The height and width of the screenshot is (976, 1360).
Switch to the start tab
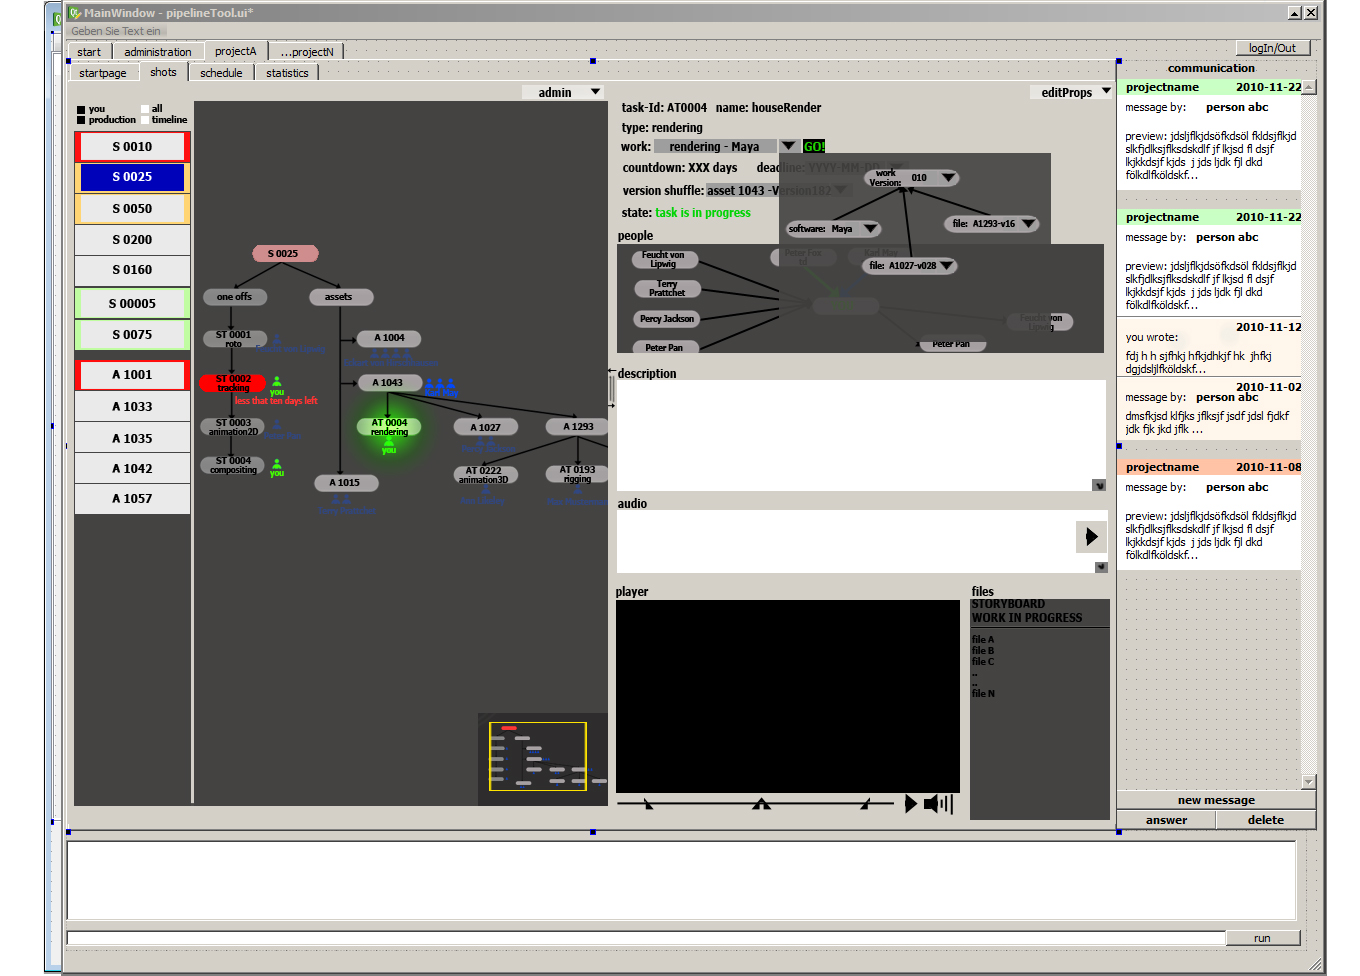pos(89,52)
